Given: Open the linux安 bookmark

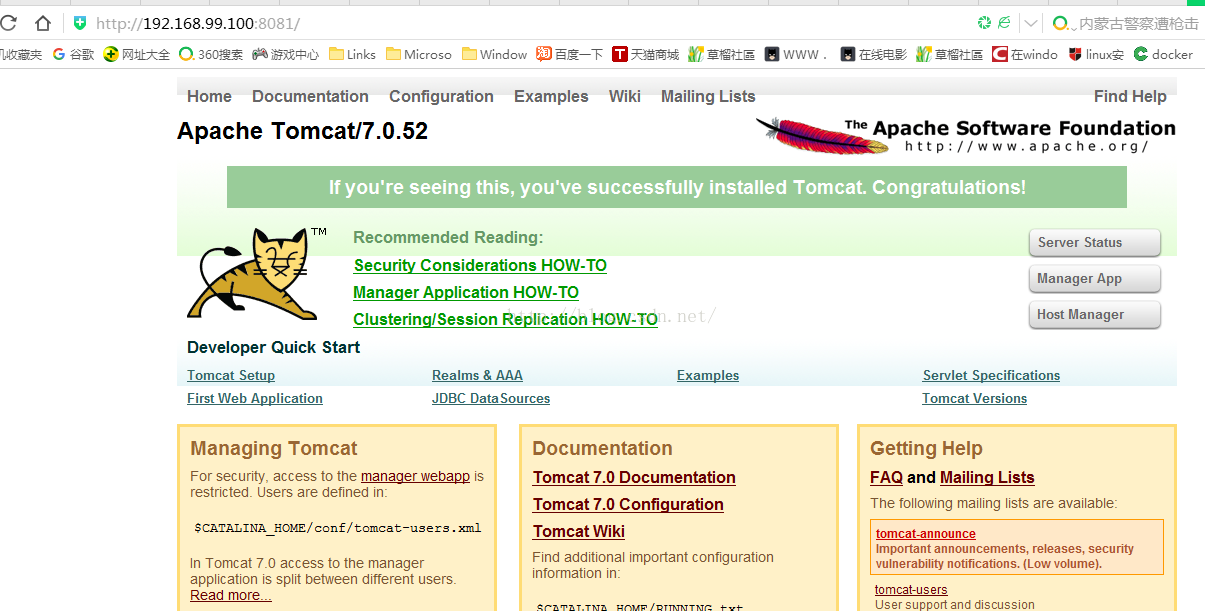Looking at the screenshot, I should tap(1096, 54).
